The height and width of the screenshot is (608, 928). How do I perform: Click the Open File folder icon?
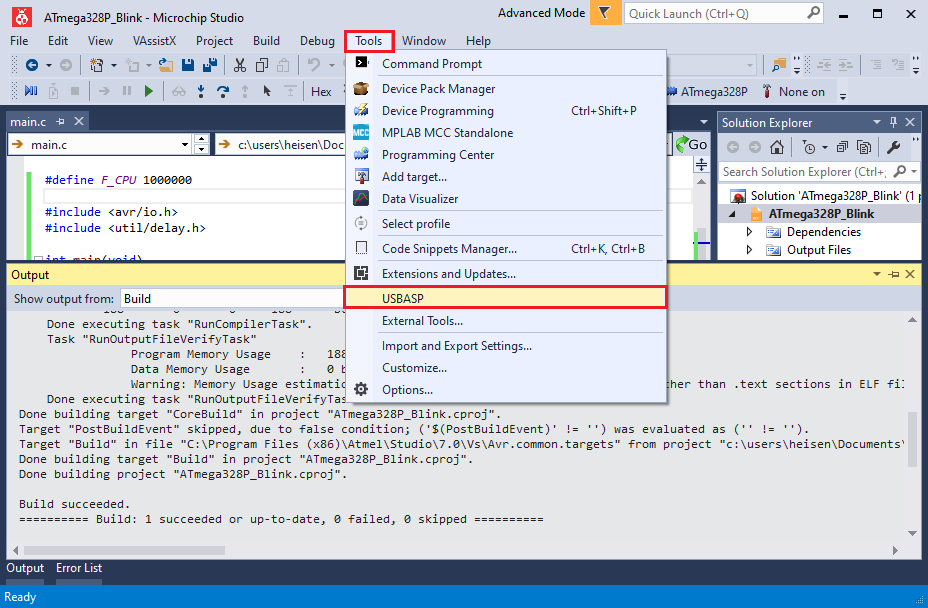click(x=166, y=65)
